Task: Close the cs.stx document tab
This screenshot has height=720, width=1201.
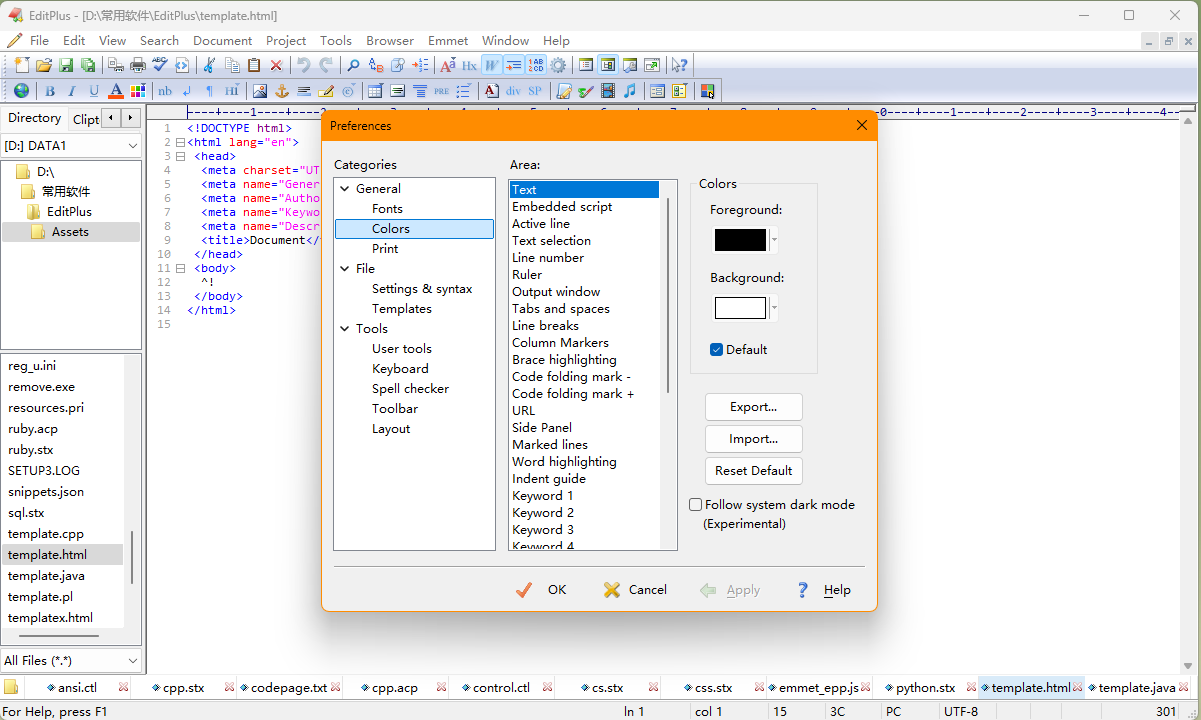Action: click(654, 688)
